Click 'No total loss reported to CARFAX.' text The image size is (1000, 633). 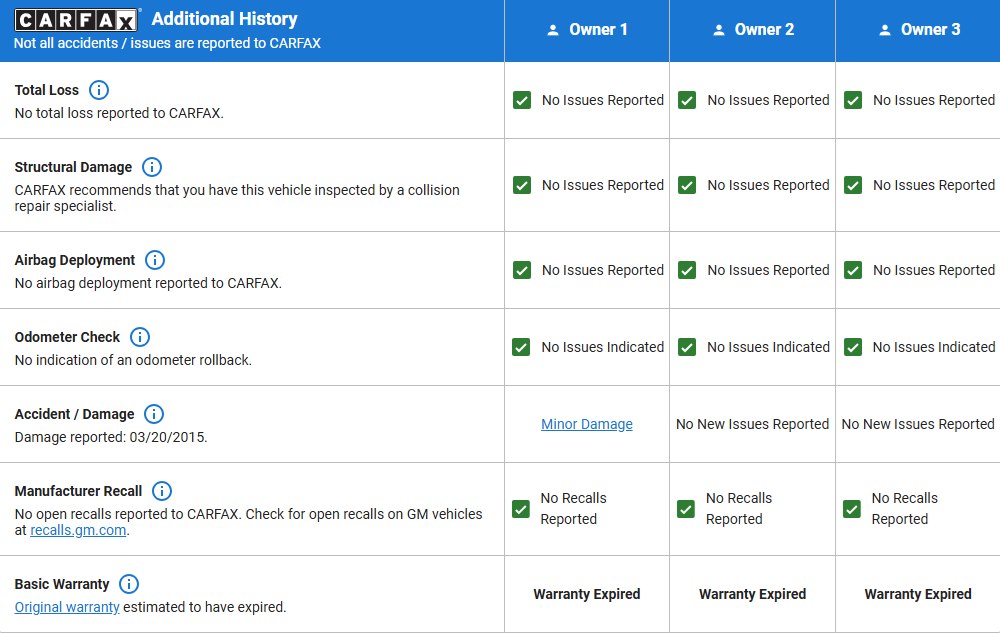click(x=119, y=113)
